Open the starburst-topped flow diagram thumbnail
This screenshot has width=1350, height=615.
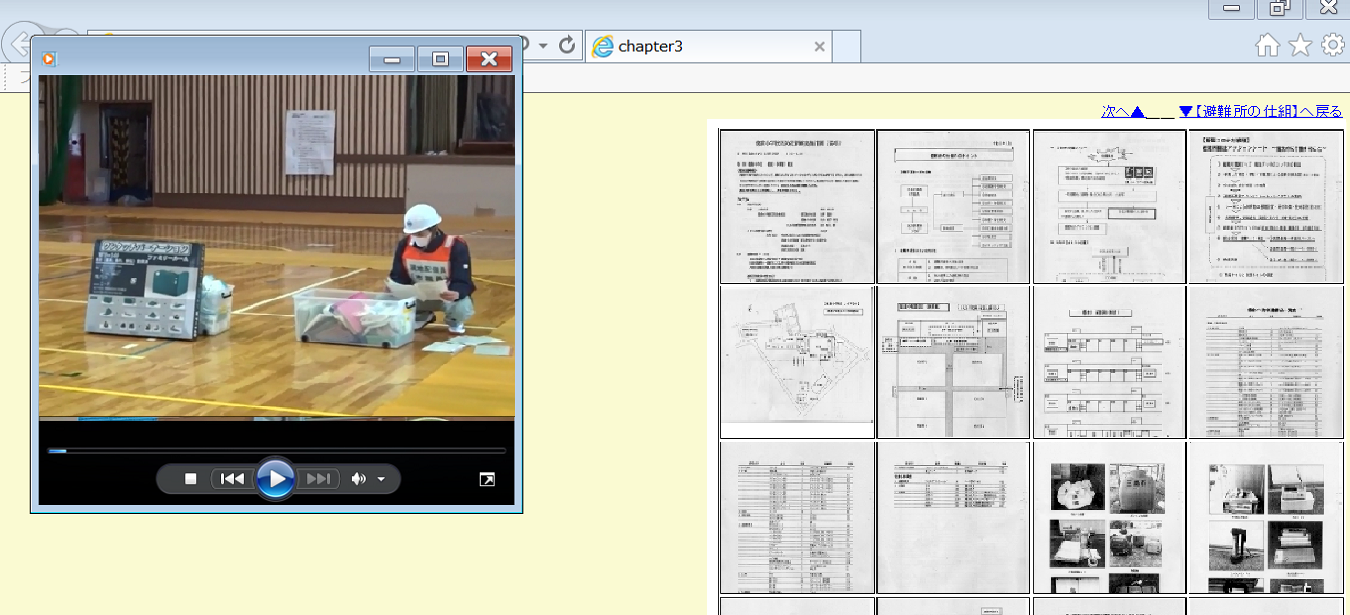coord(1110,206)
